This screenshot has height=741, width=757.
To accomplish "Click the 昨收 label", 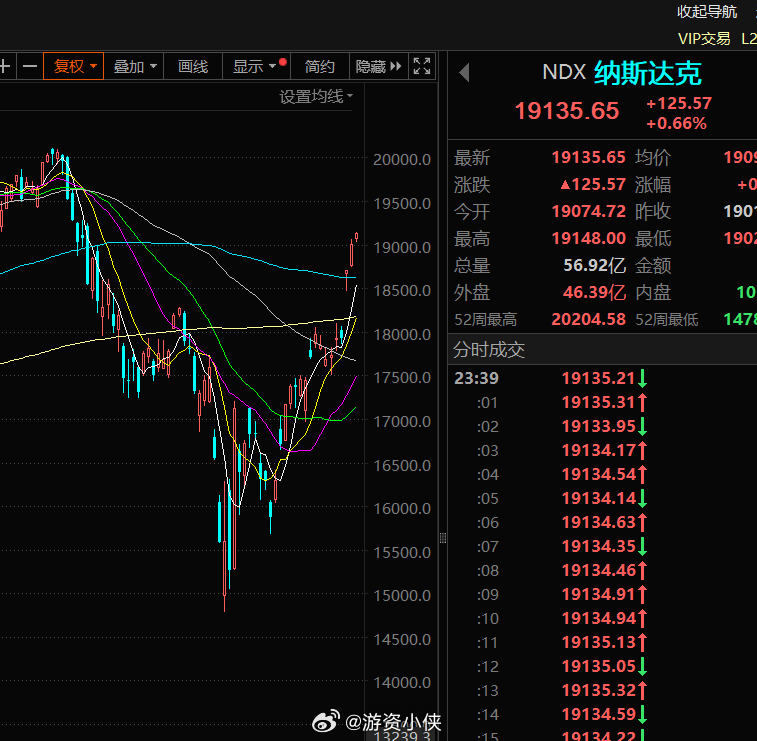I will coord(653,211).
